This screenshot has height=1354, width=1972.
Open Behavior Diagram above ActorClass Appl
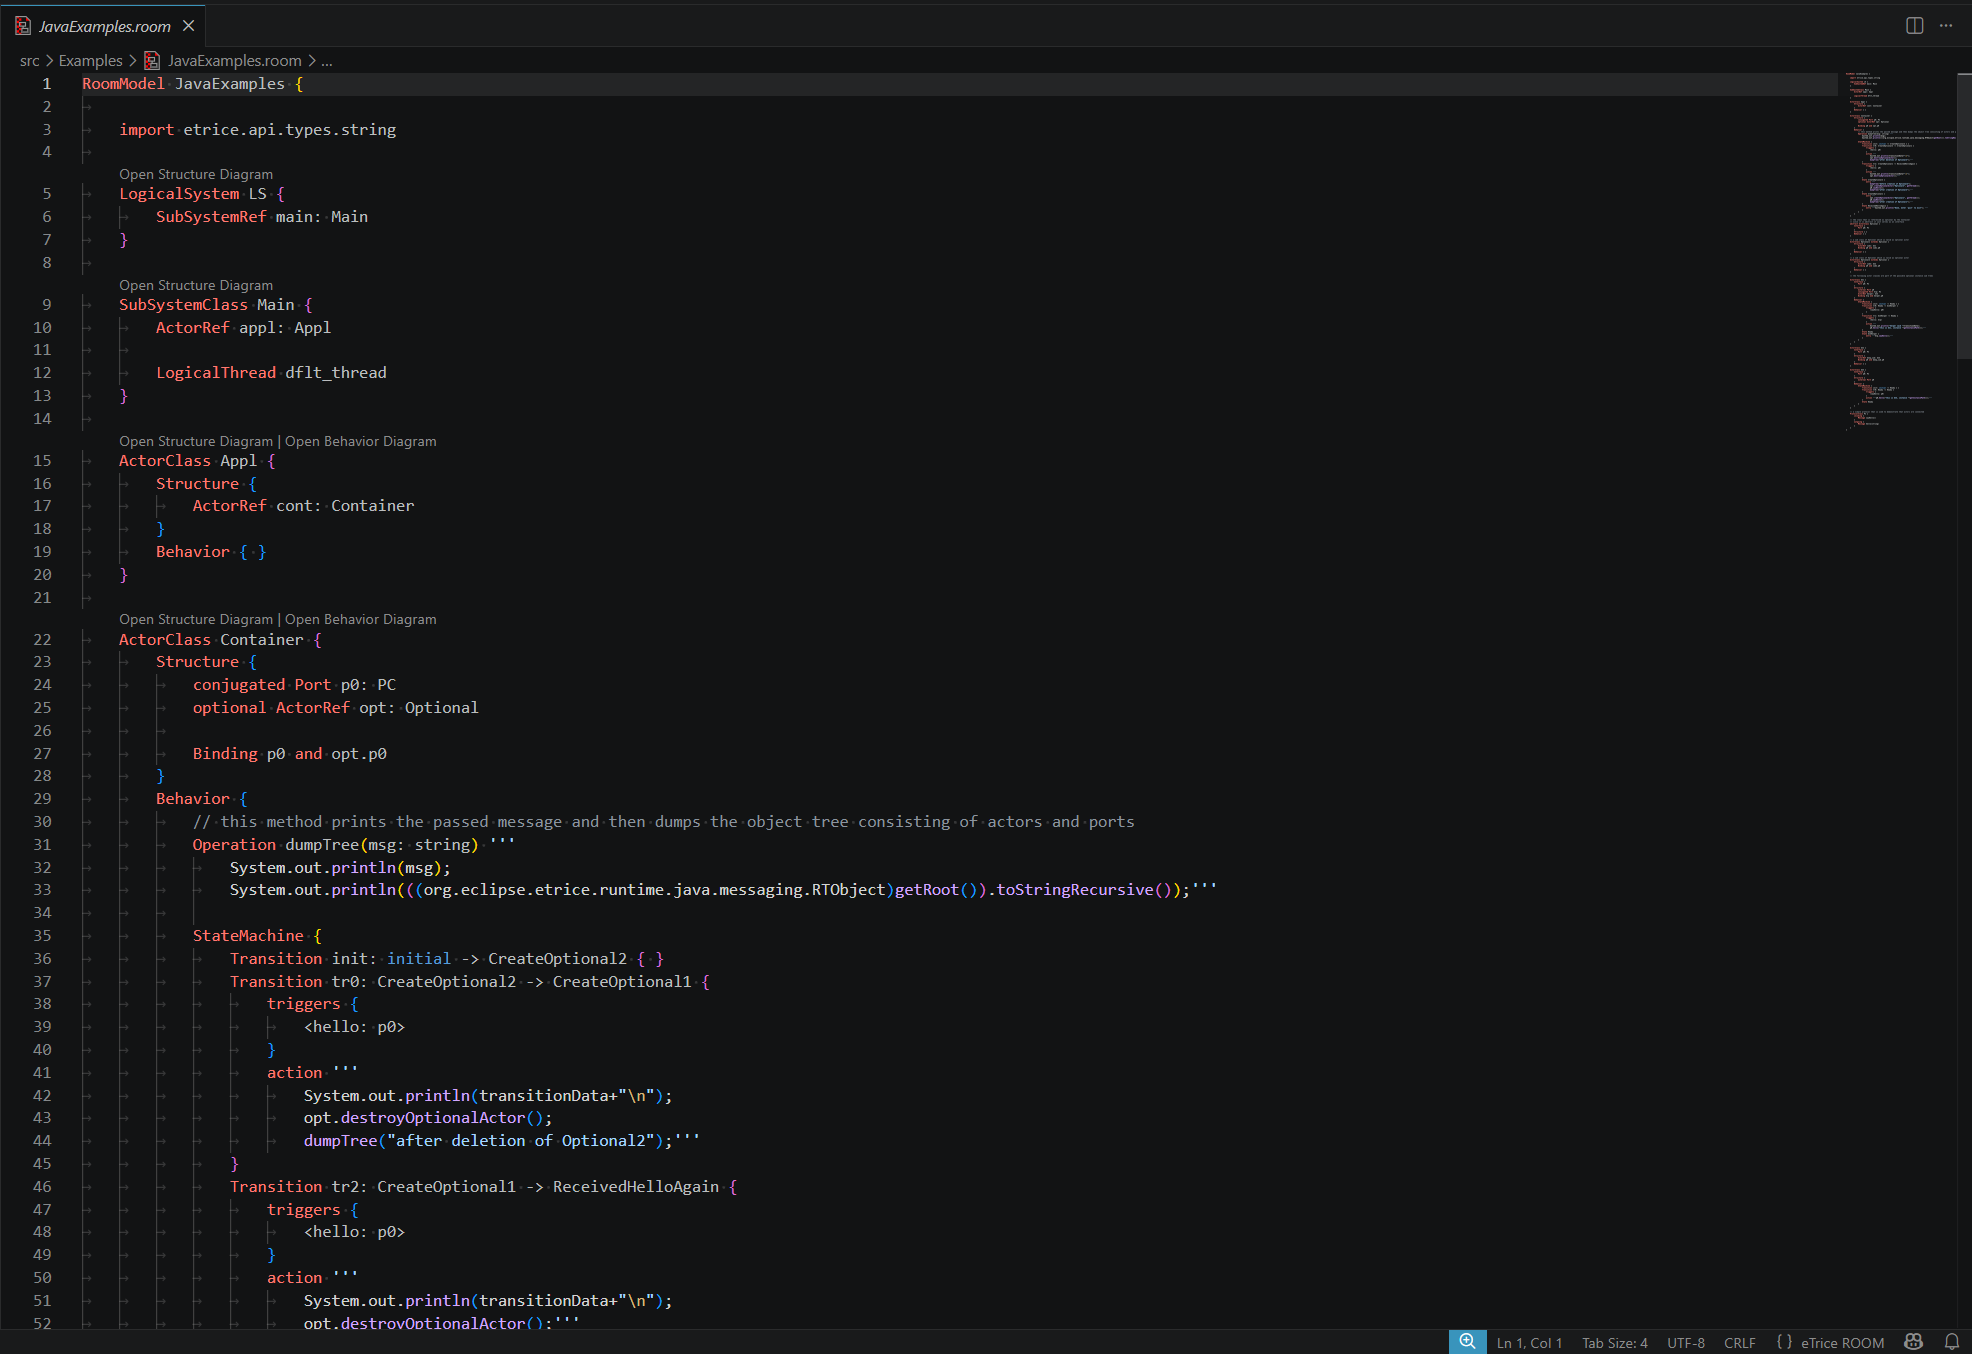click(360, 441)
